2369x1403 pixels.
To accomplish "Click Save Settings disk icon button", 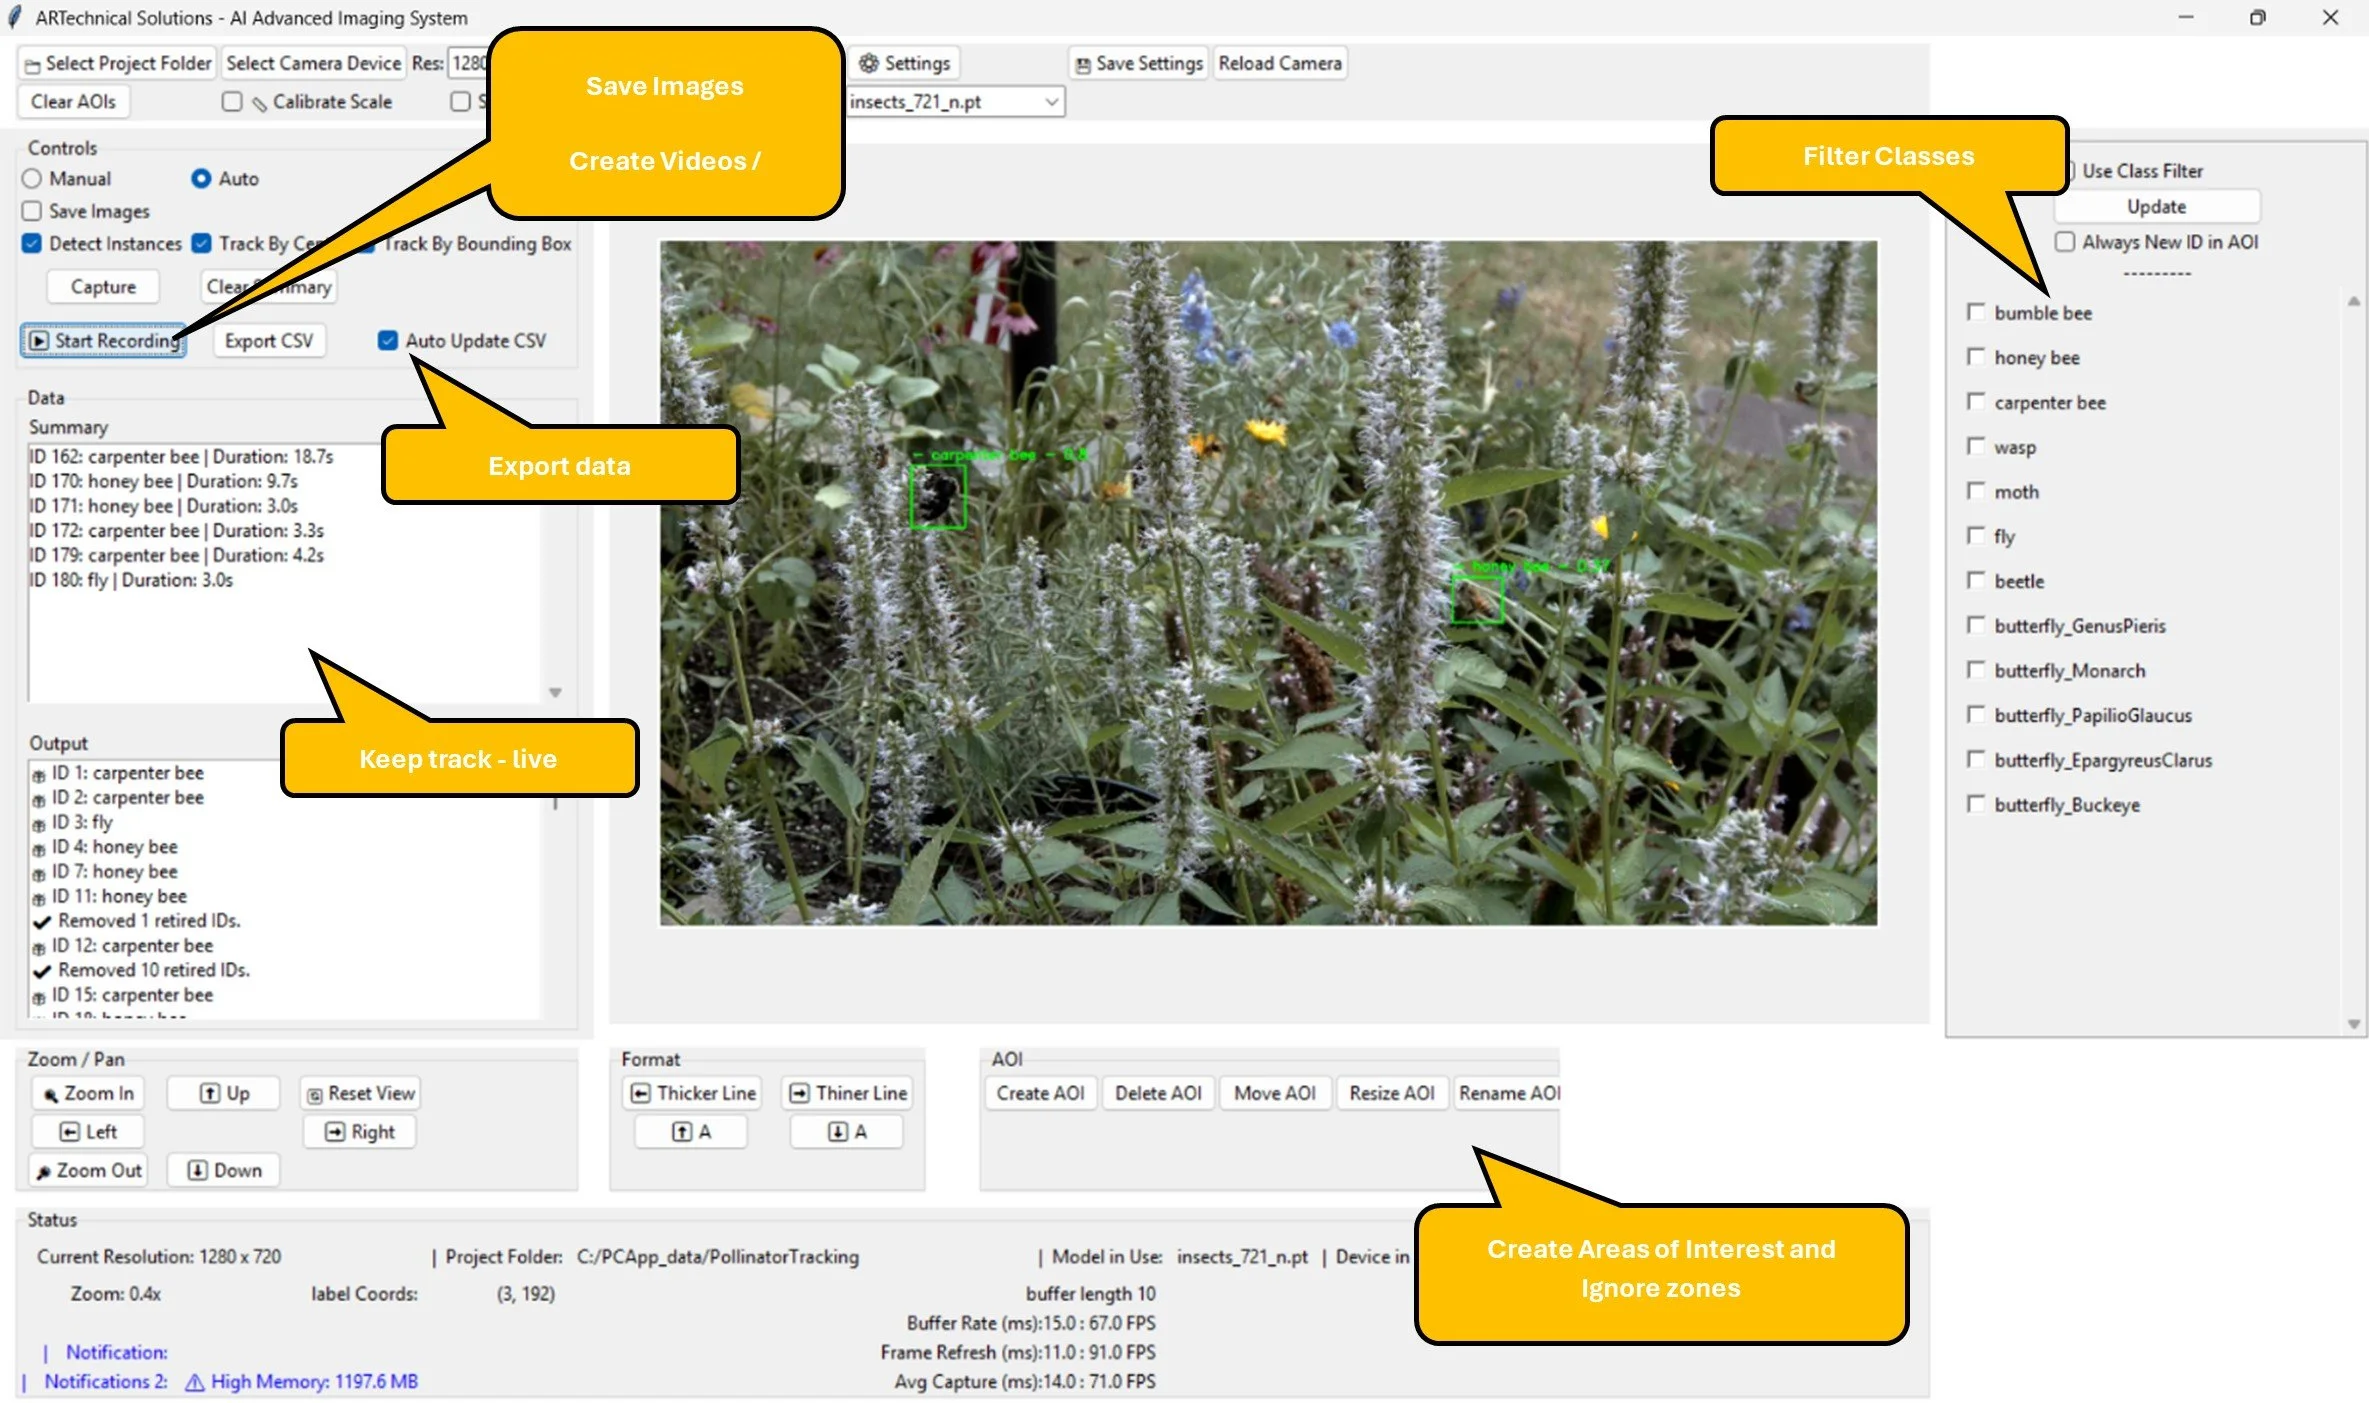I will (x=1138, y=63).
